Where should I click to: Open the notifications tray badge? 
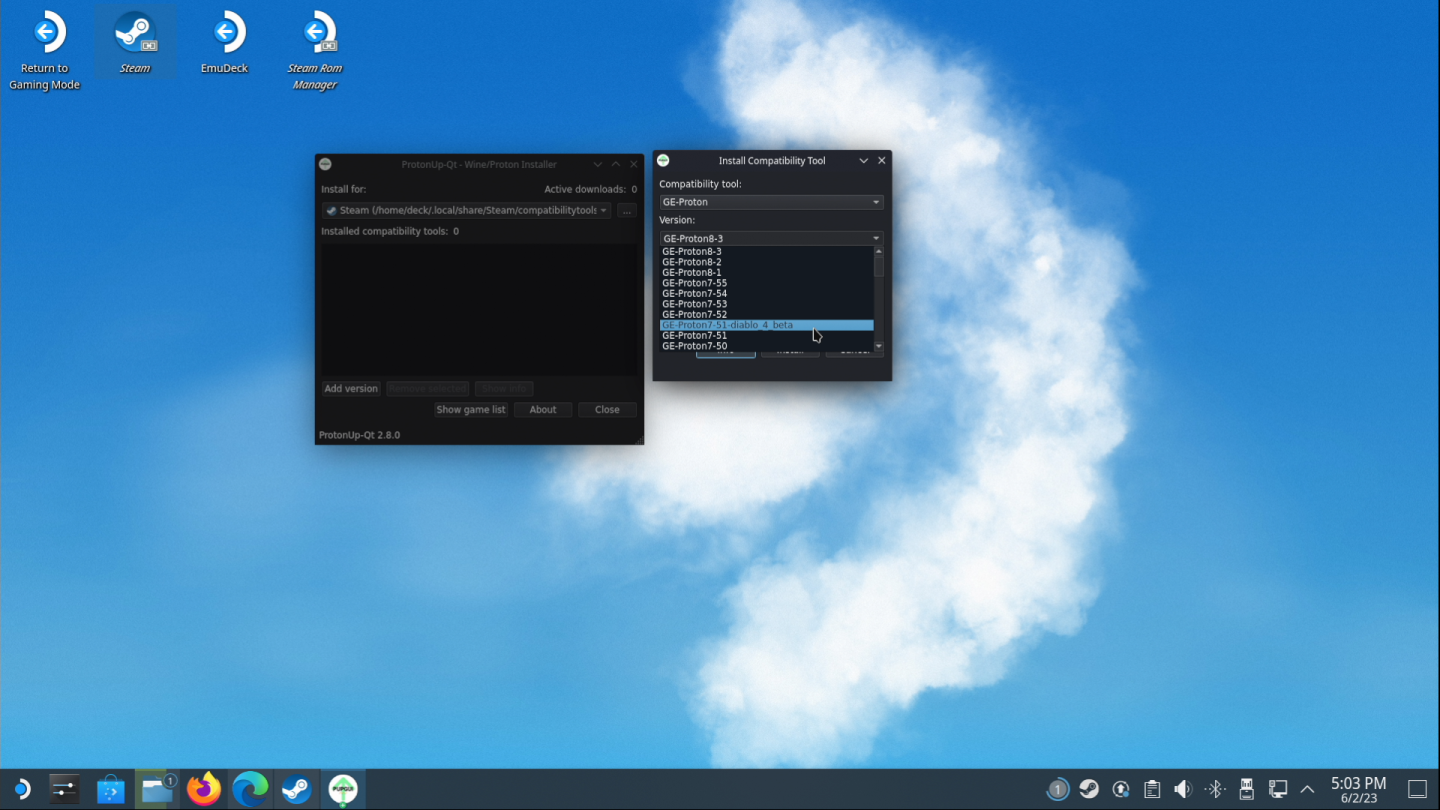tap(1057, 790)
